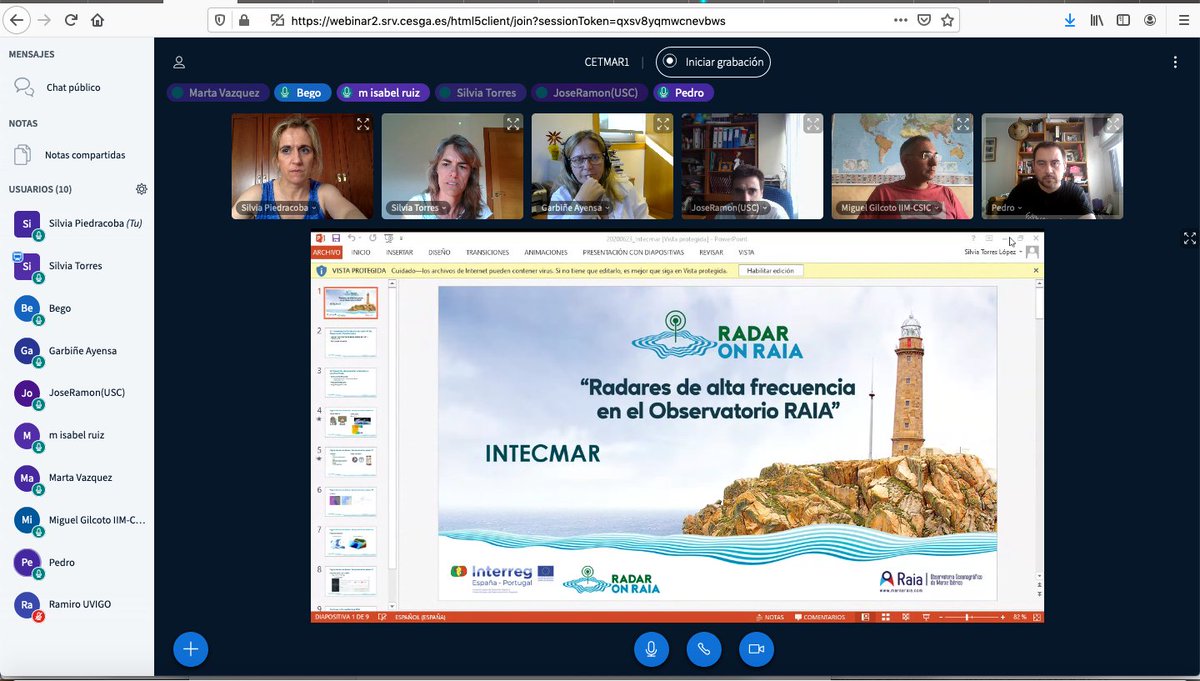This screenshot has width=1200, height=681.
Task: Toggle user list panel icon
Action: (179, 62)
